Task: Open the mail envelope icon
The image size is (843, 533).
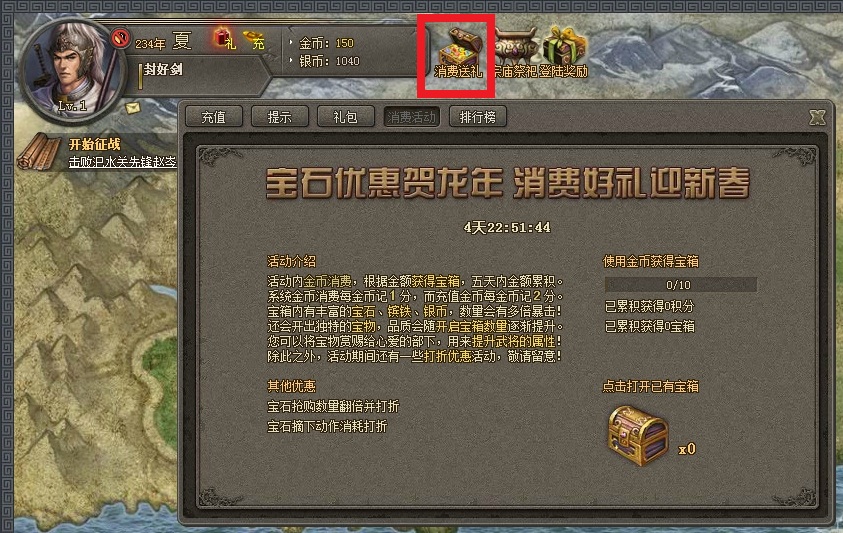Action: [132, 108]
